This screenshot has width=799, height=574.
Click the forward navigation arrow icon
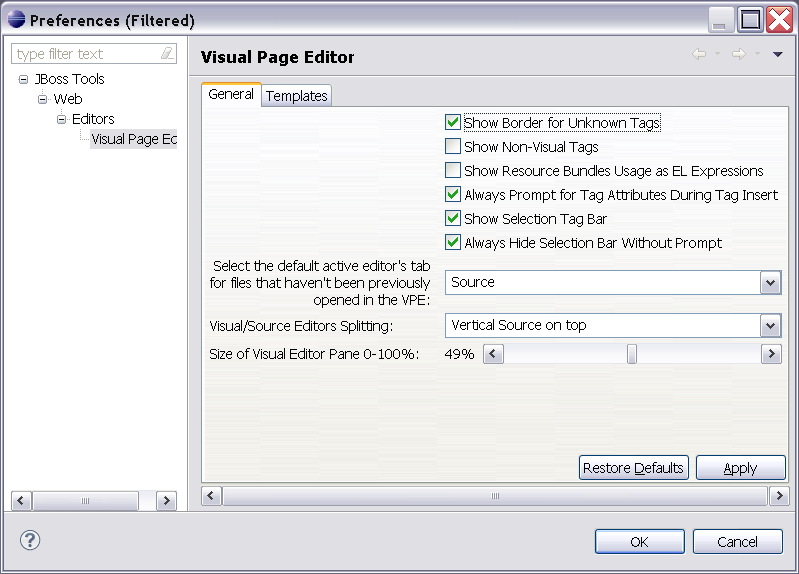[739, 55]
